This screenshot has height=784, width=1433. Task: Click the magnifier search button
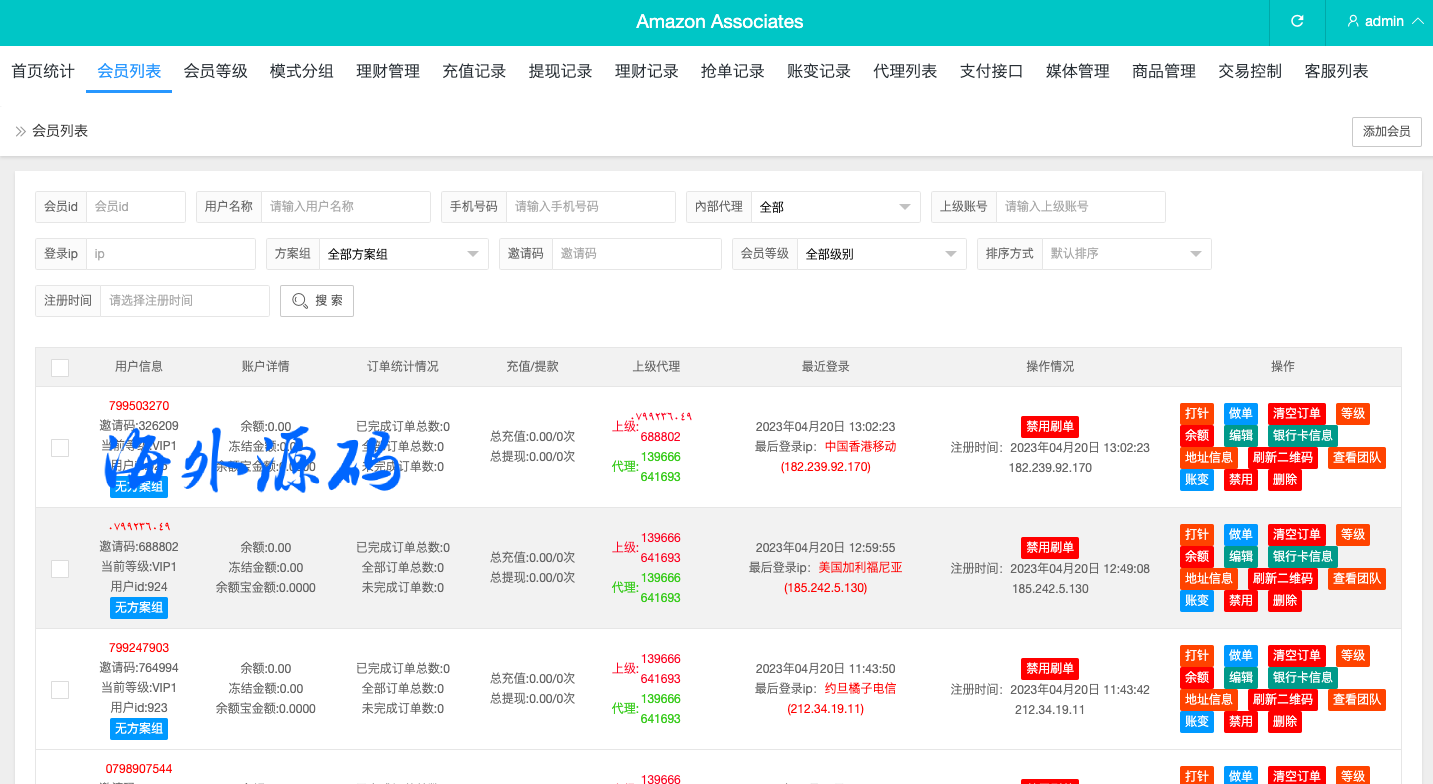pyautogui.click(x=317, y=301)
